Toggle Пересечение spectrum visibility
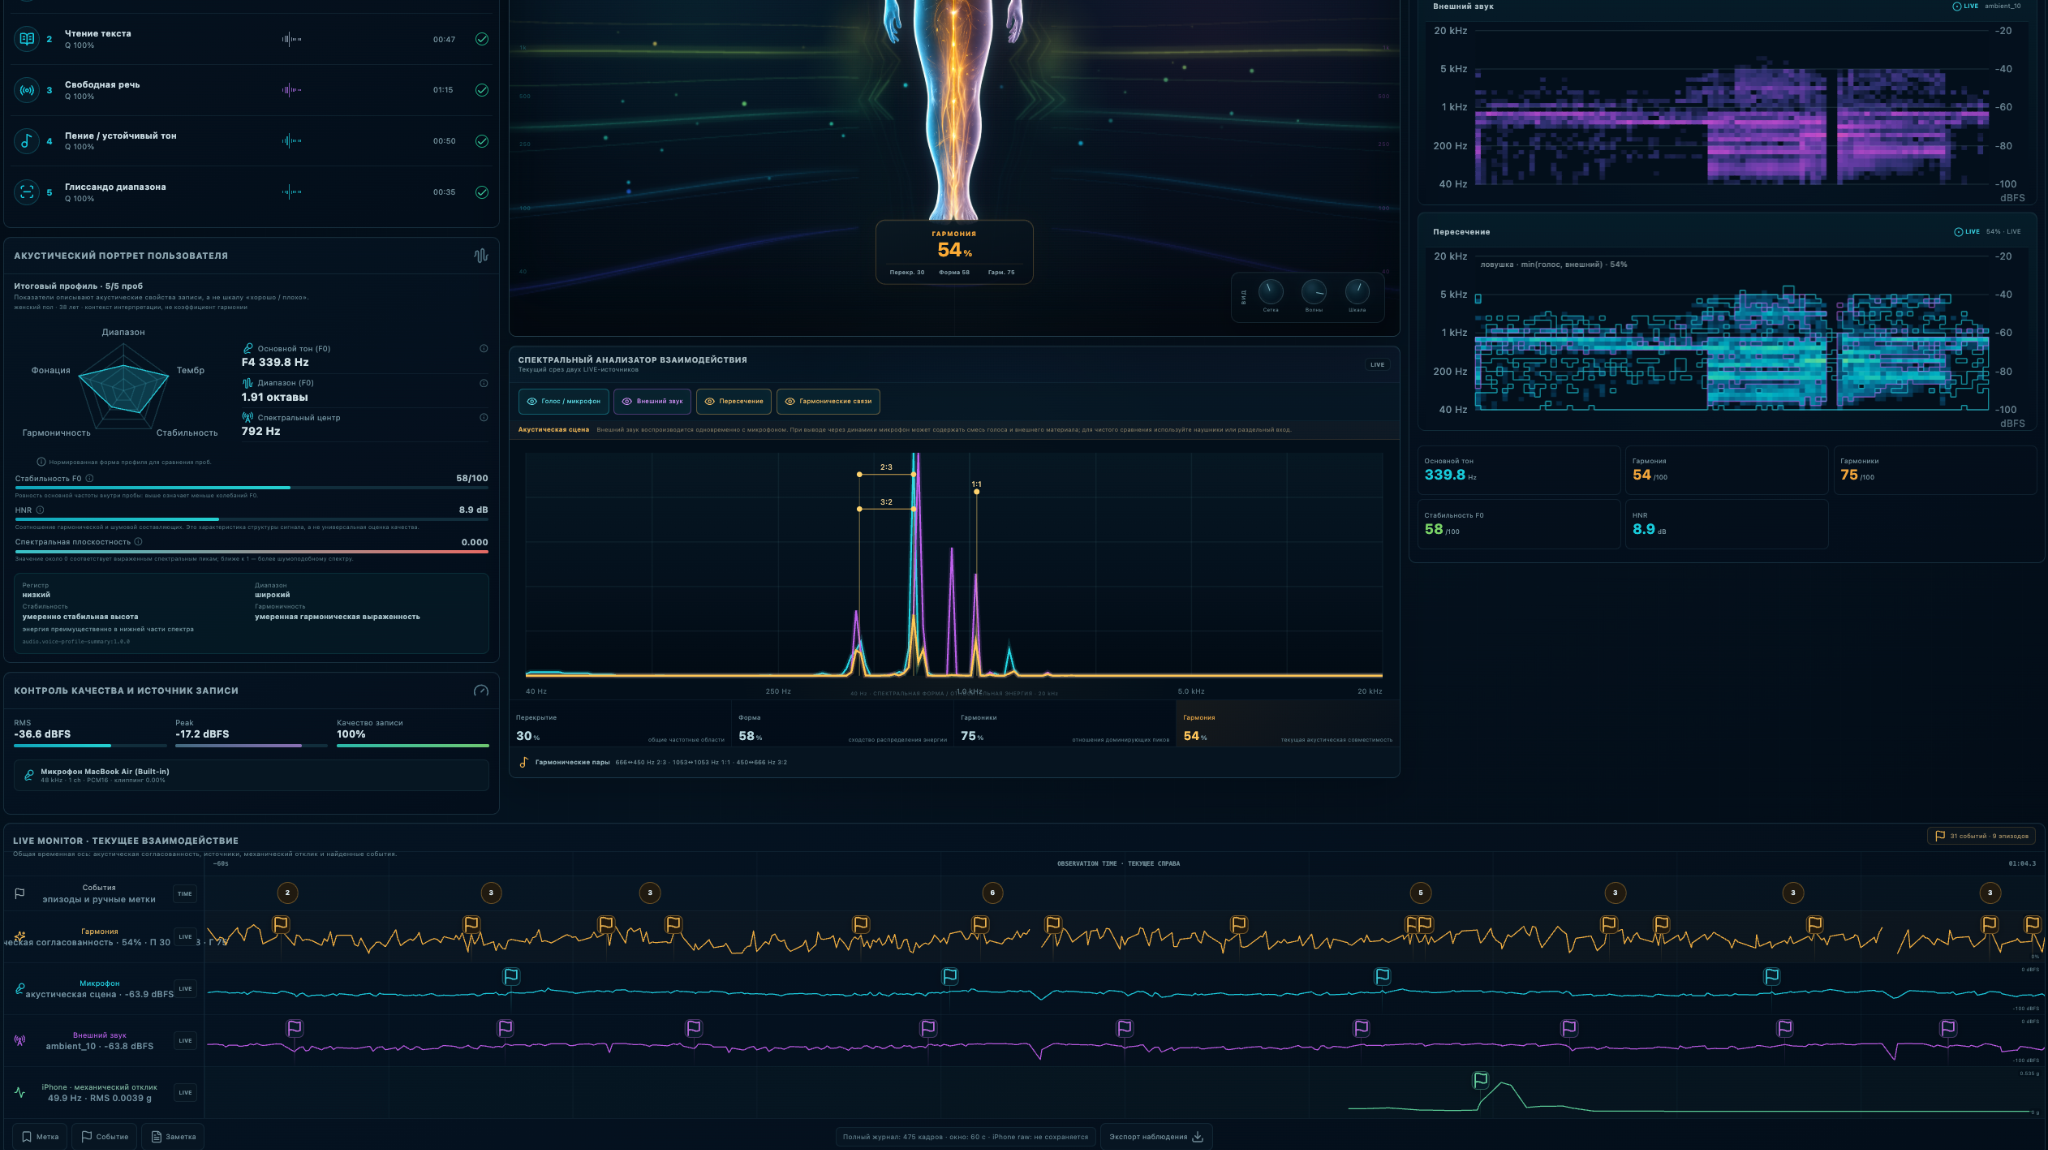2048x1150 pixels. pos(733,401)
